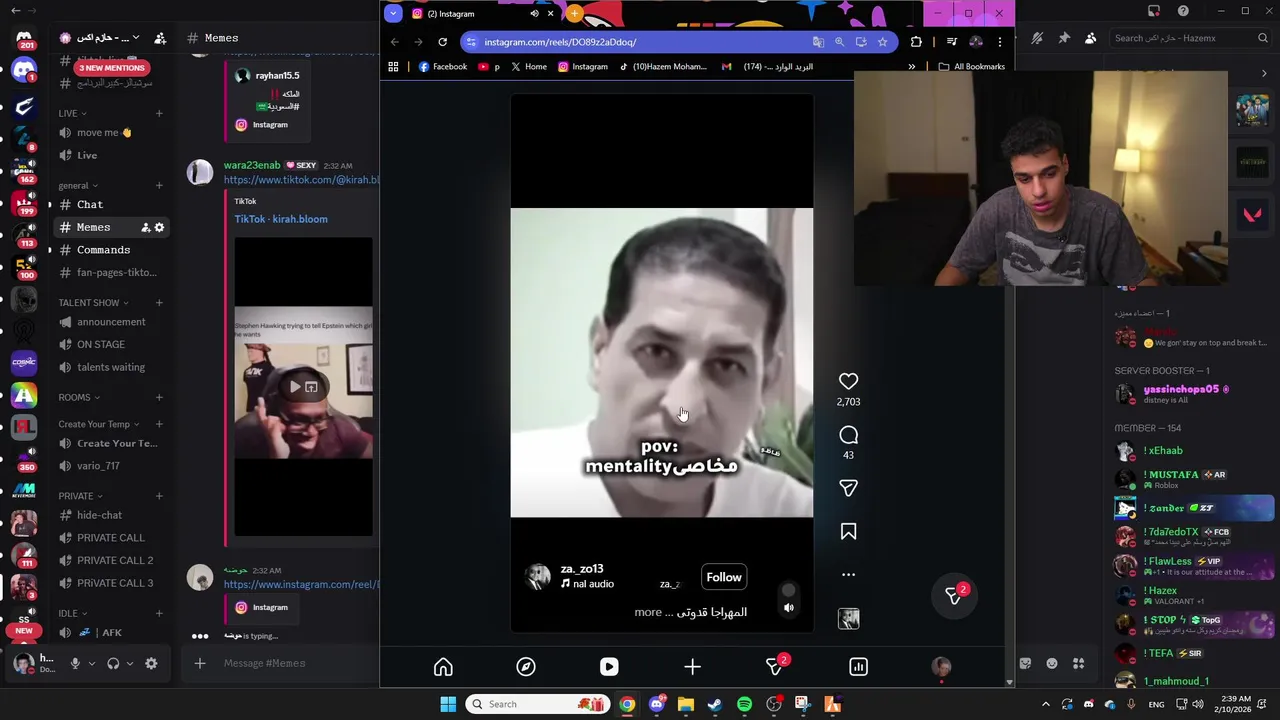
Task: Open Discord user settings gear
Action: pos(151,663)
